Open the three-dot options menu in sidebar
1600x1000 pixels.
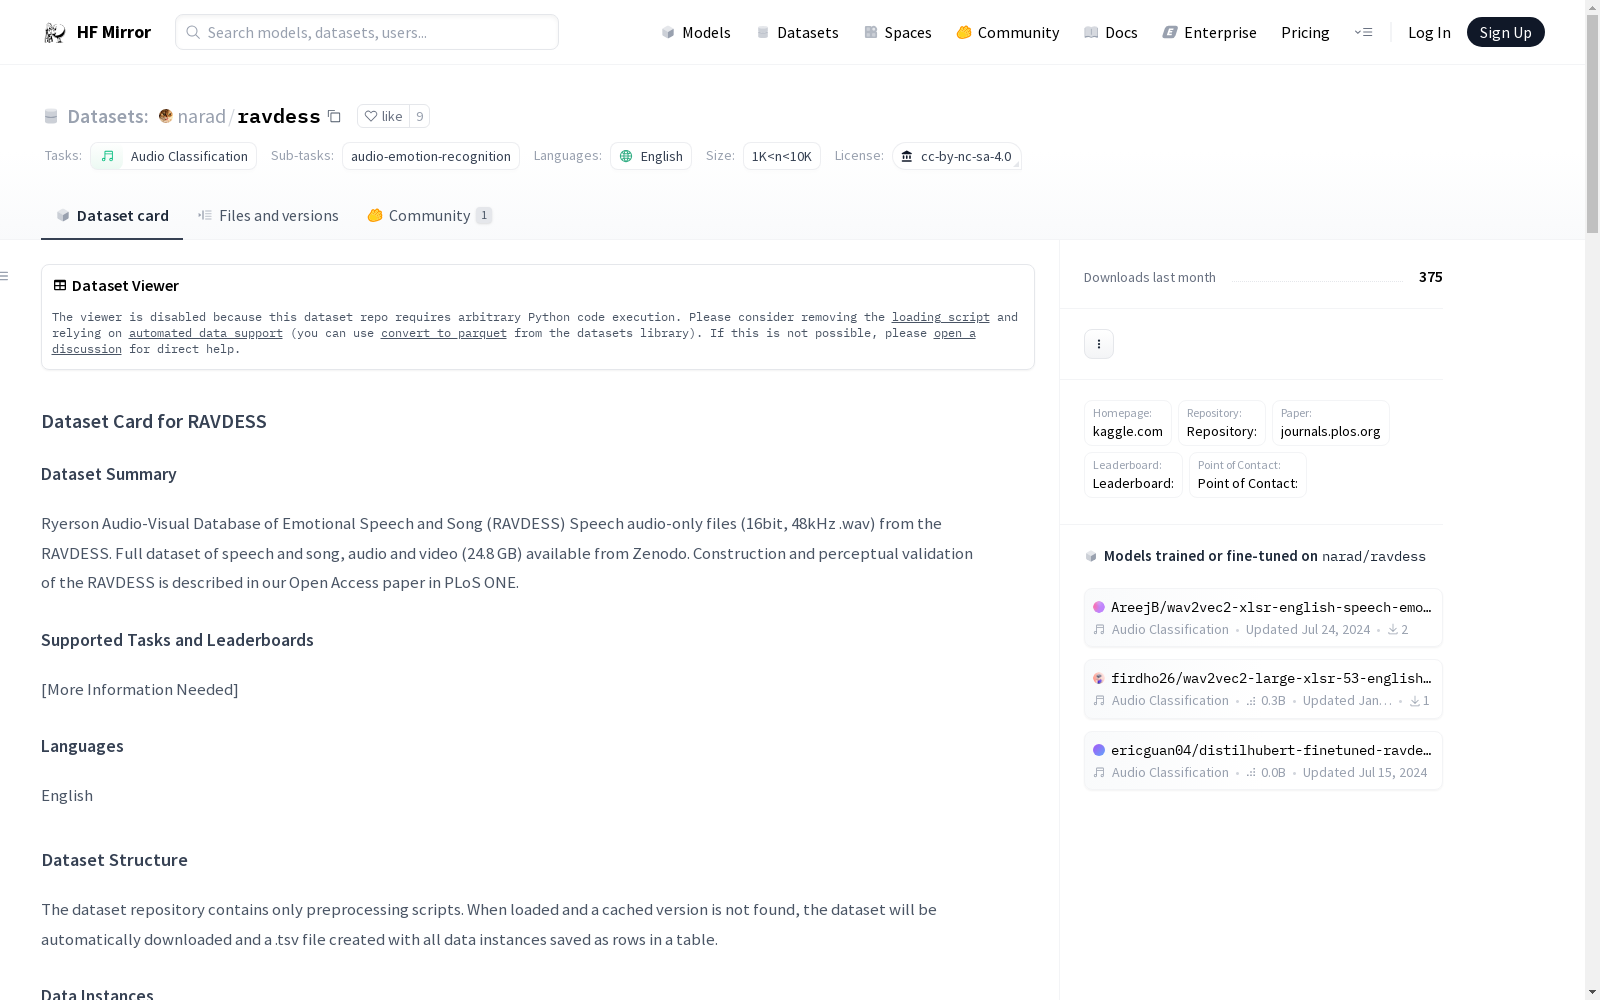1099,344
